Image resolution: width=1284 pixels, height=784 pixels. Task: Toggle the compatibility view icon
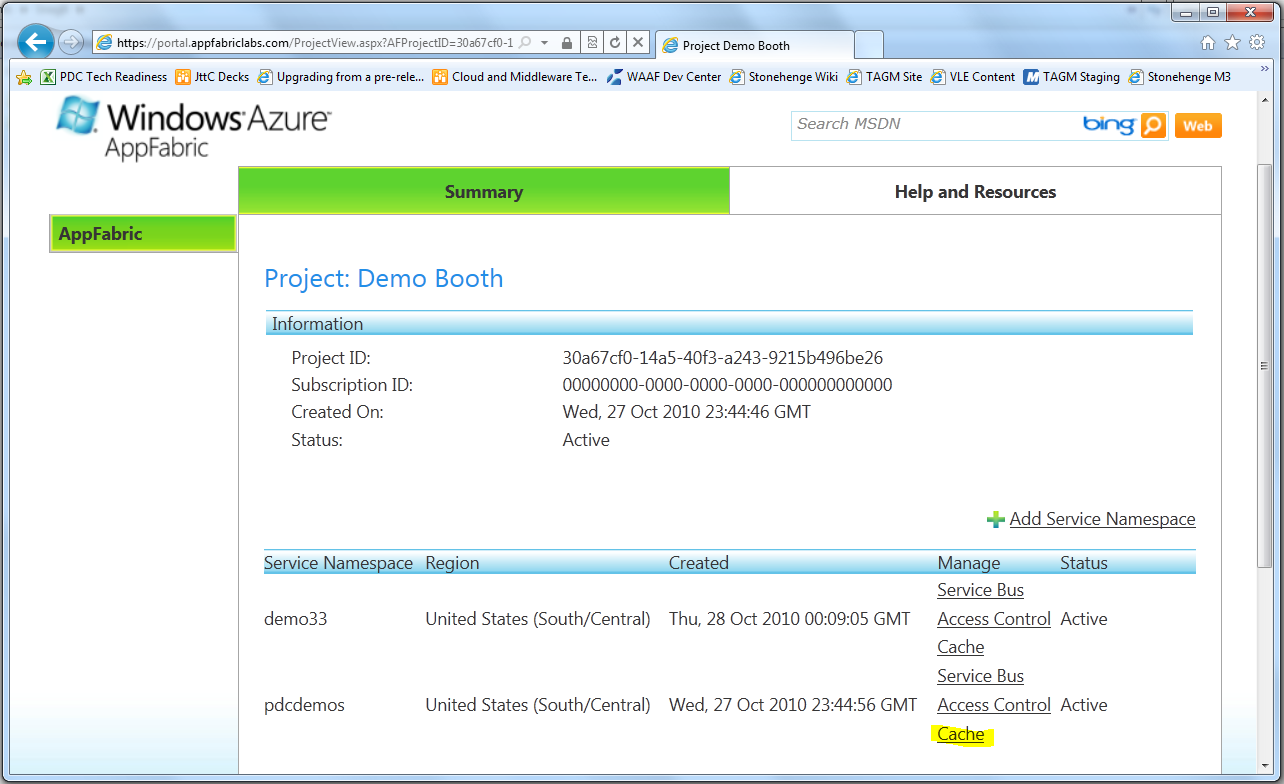(x=592, y=43)
